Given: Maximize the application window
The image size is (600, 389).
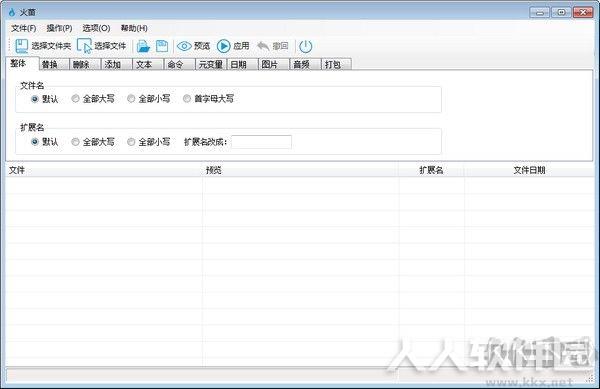Looking at the screenshot, I should click(561, 12).
